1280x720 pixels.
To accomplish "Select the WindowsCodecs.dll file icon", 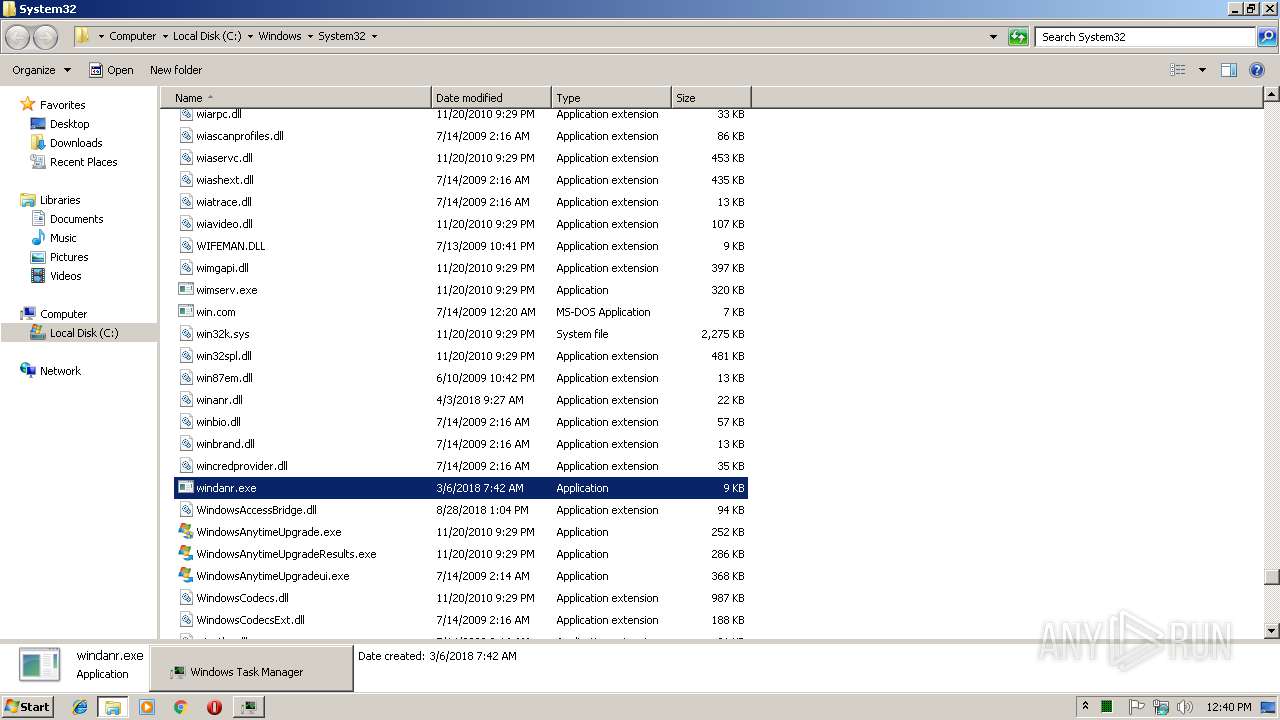I will (x=186, y=598).
